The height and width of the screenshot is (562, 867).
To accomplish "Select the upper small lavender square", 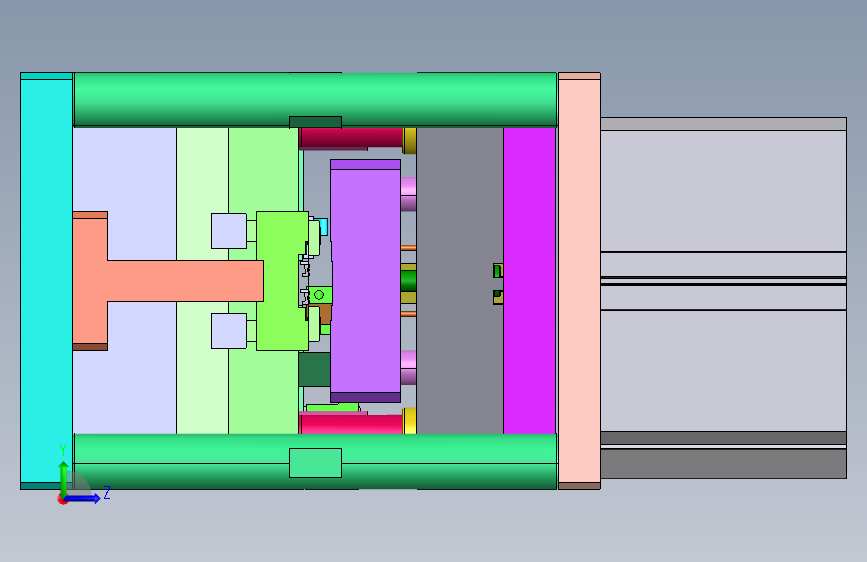I will (x=229, y=231).
